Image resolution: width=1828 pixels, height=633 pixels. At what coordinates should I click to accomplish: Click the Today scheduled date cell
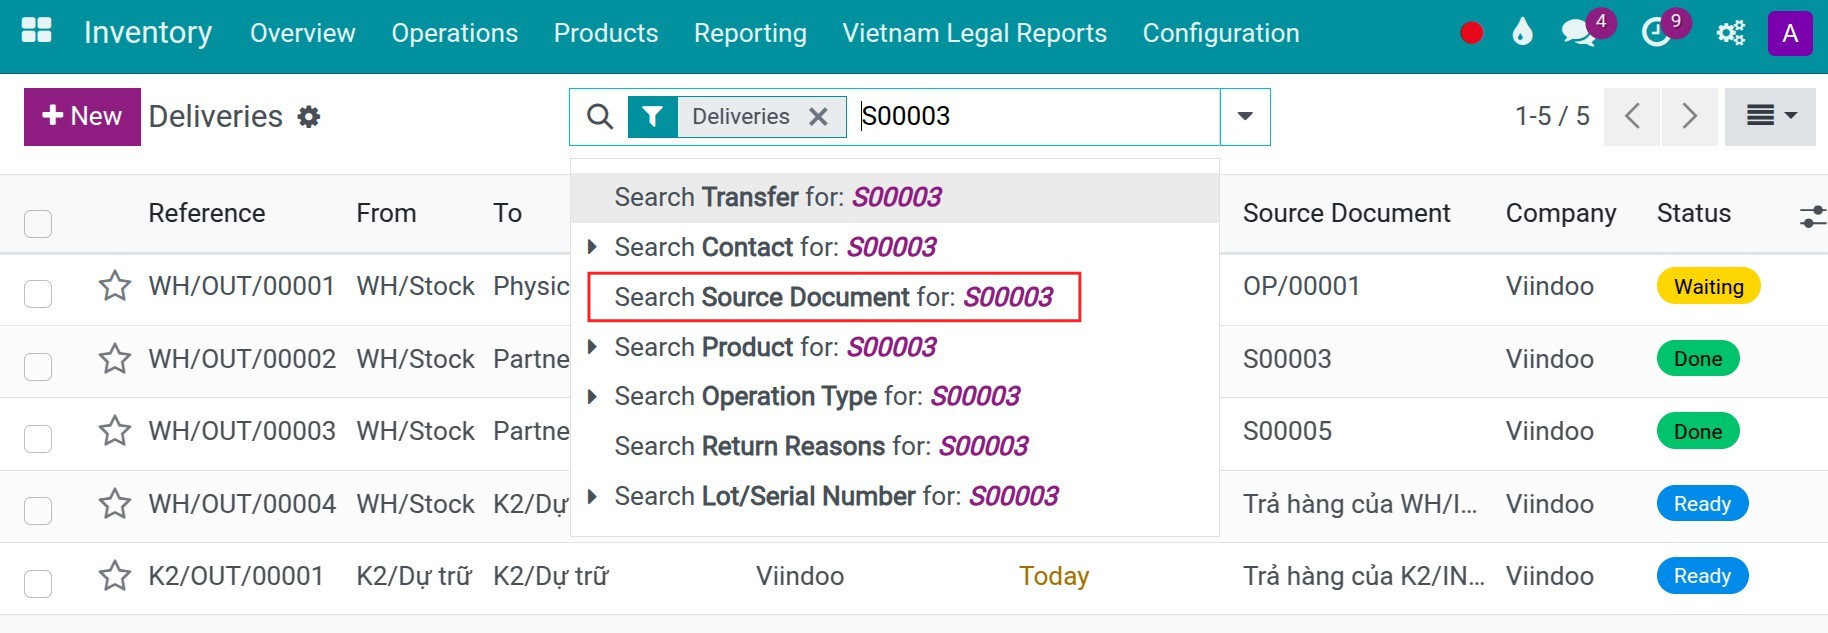pos(1054,576)
